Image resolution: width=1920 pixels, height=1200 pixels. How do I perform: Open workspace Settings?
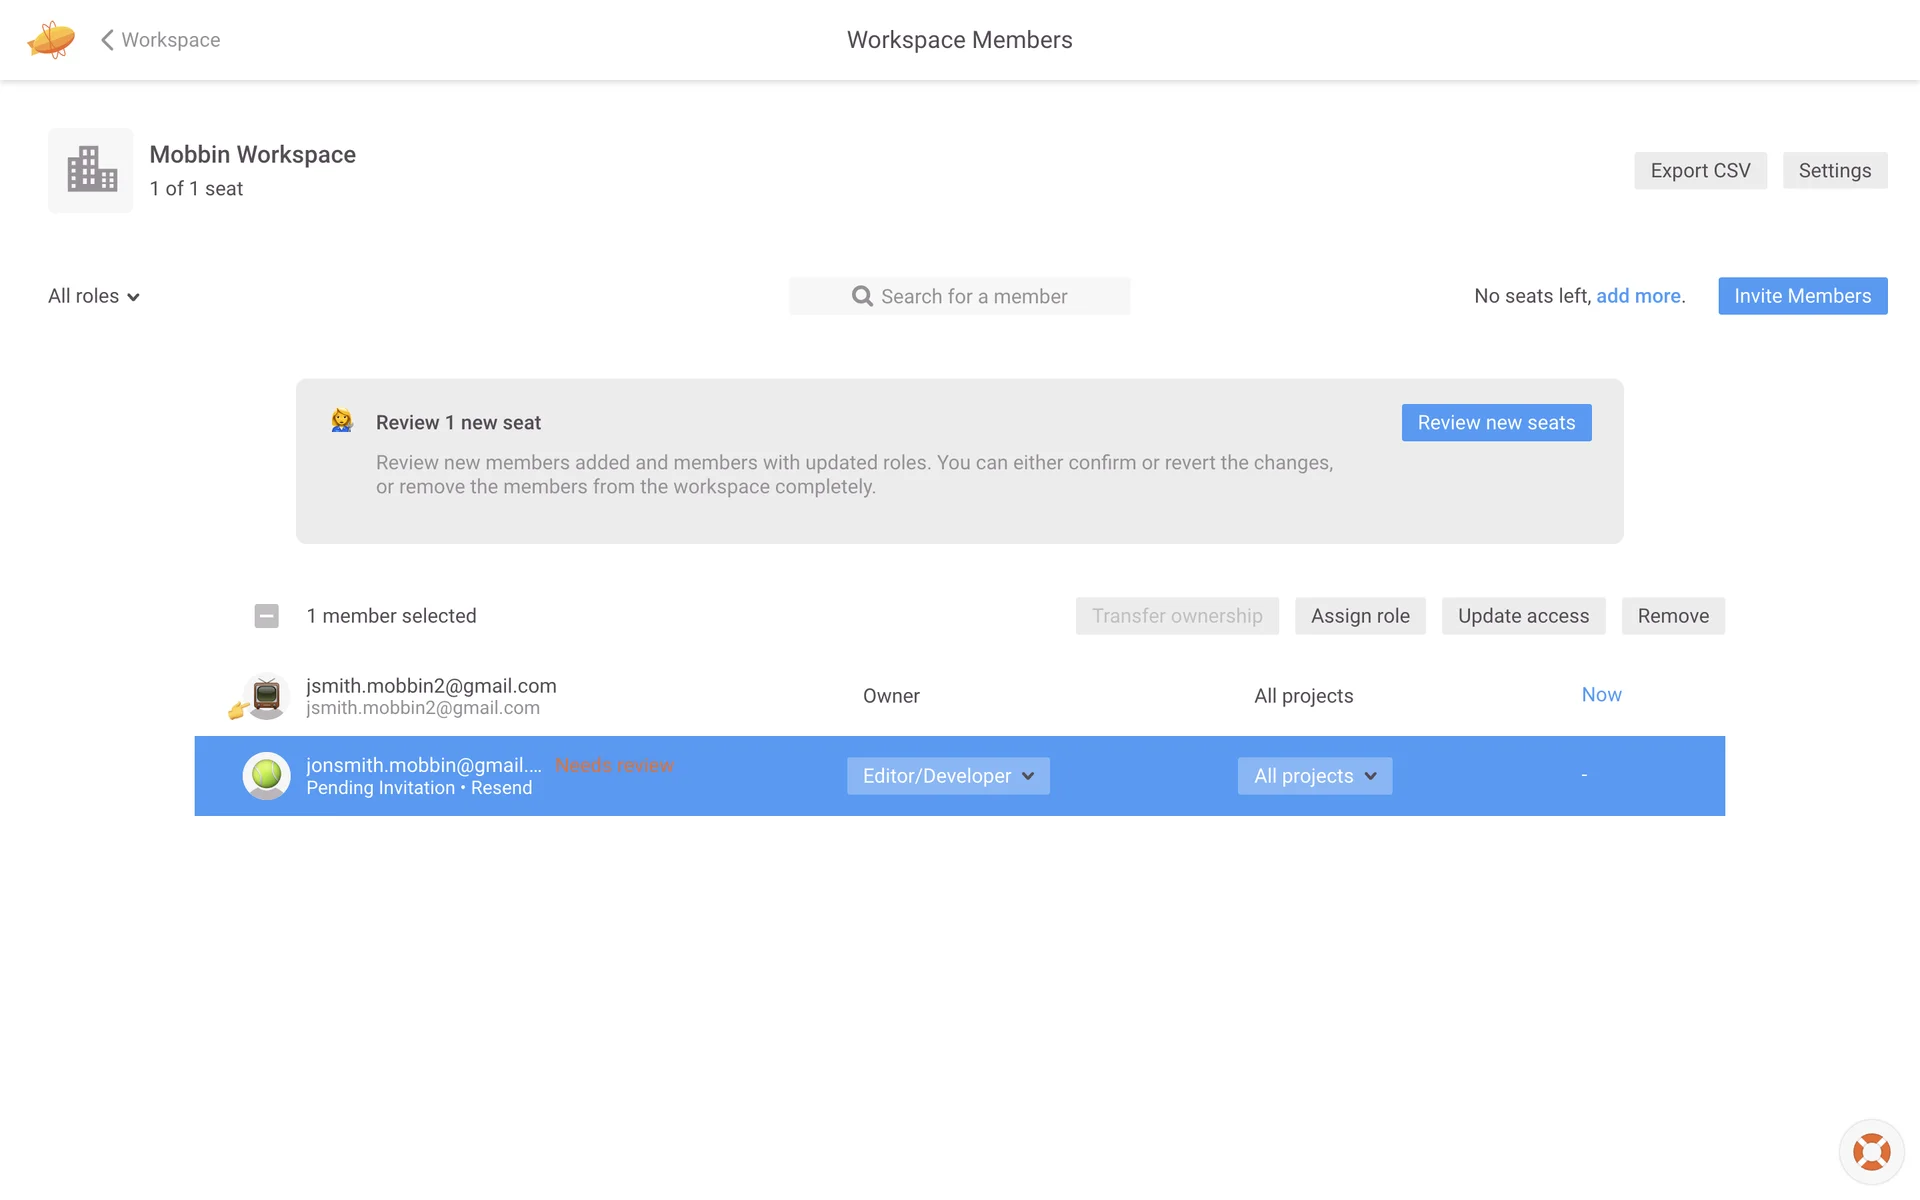(x=1834, y=170)
